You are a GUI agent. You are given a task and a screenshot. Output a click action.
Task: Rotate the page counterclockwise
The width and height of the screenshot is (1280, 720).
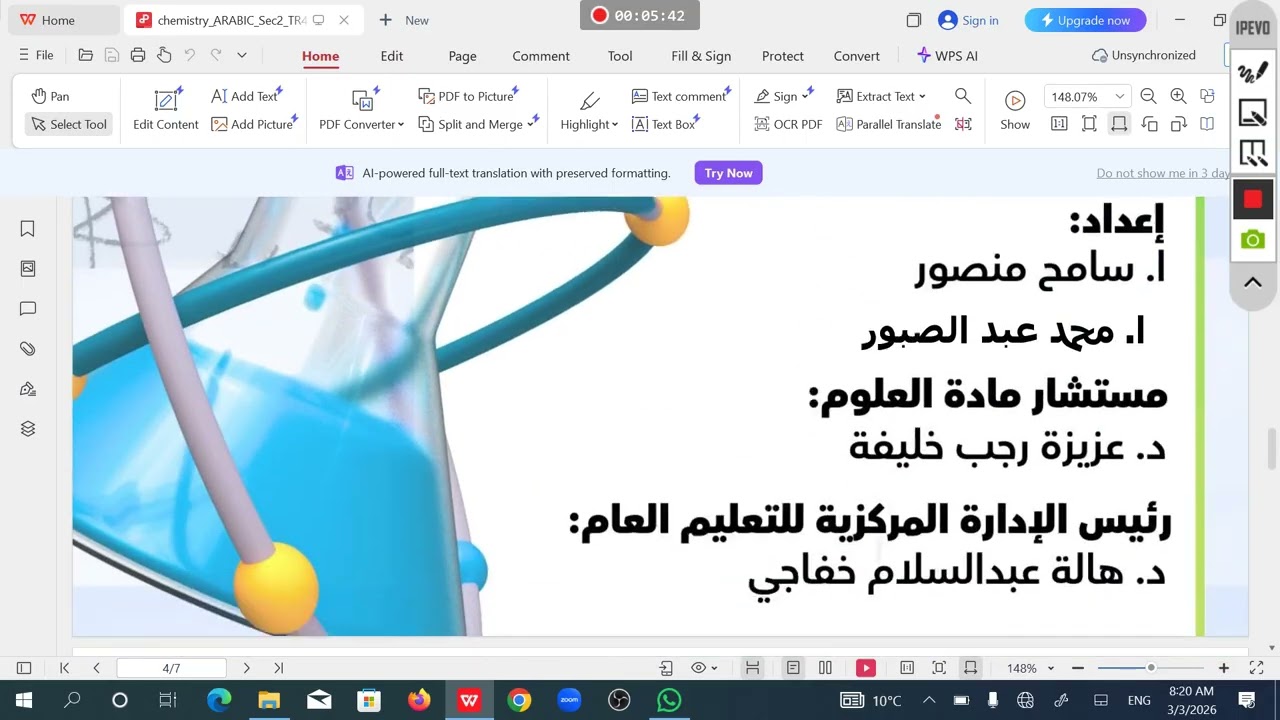(x=1149, y=124)
